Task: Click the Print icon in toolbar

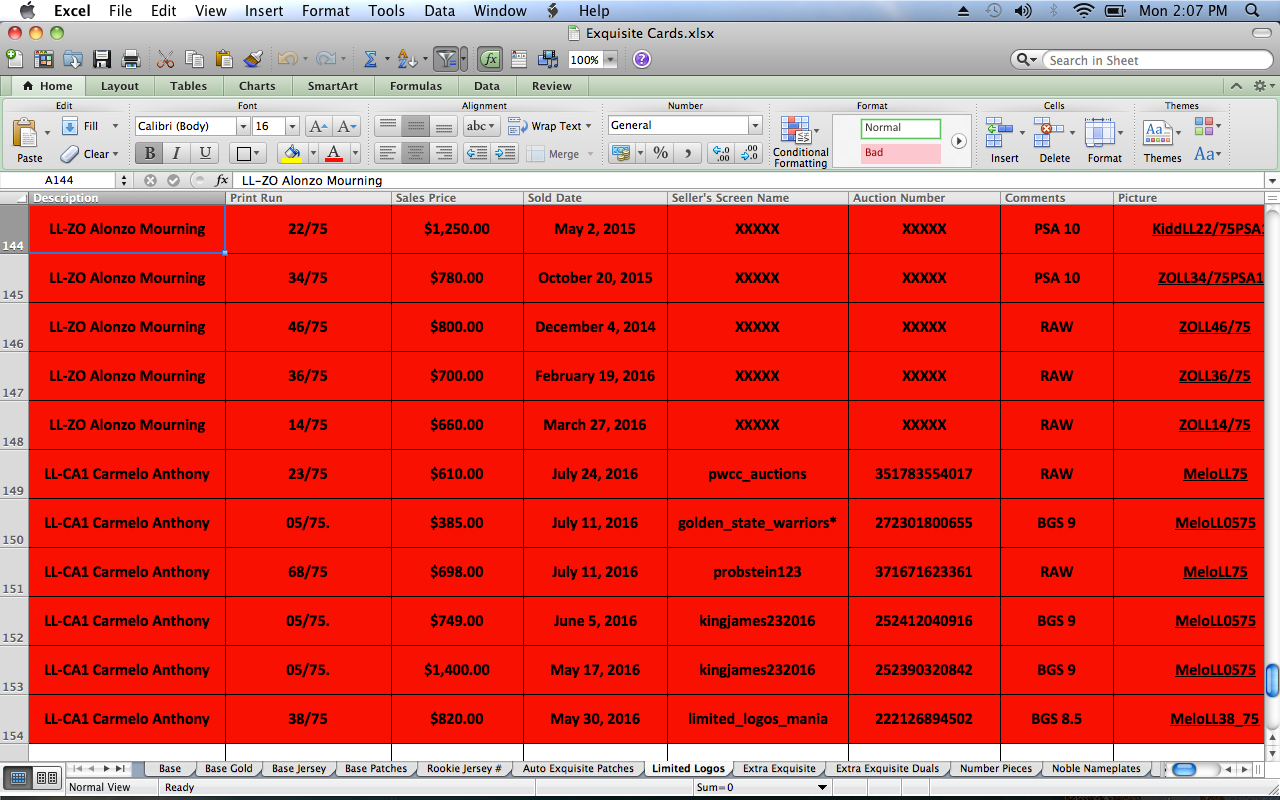Action: click(x=130, y=60)
